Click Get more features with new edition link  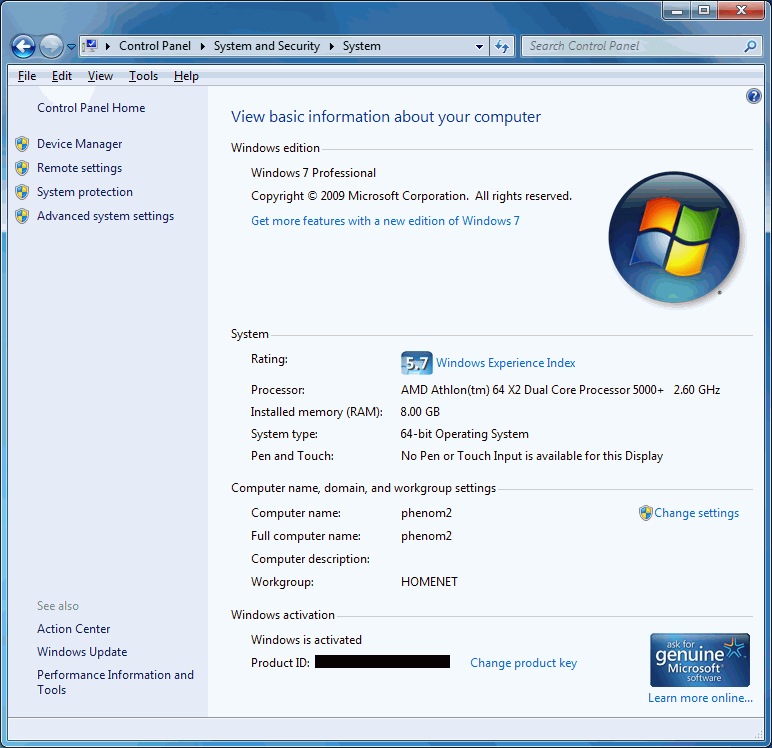click(x=385, y=221)
